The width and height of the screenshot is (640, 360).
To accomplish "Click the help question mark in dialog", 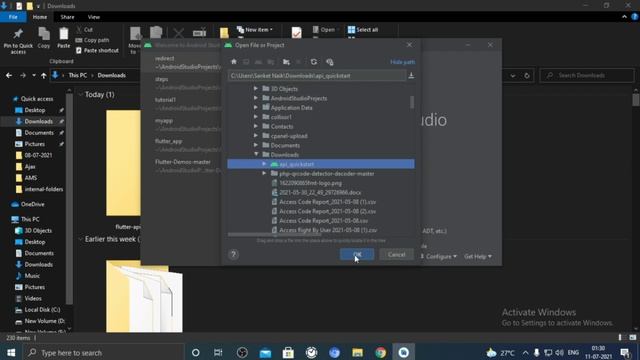I will (233, 255).
